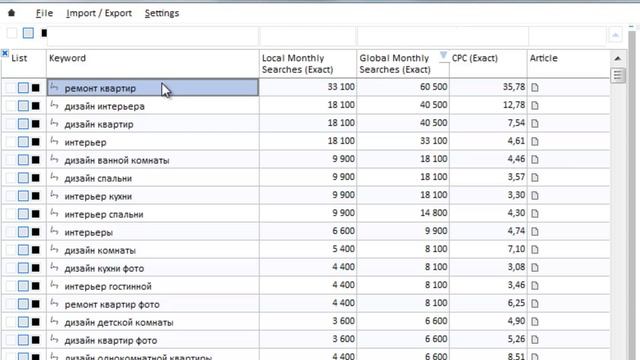Click the keyword filter input field

pyautogui.click(x=153, y=36)
